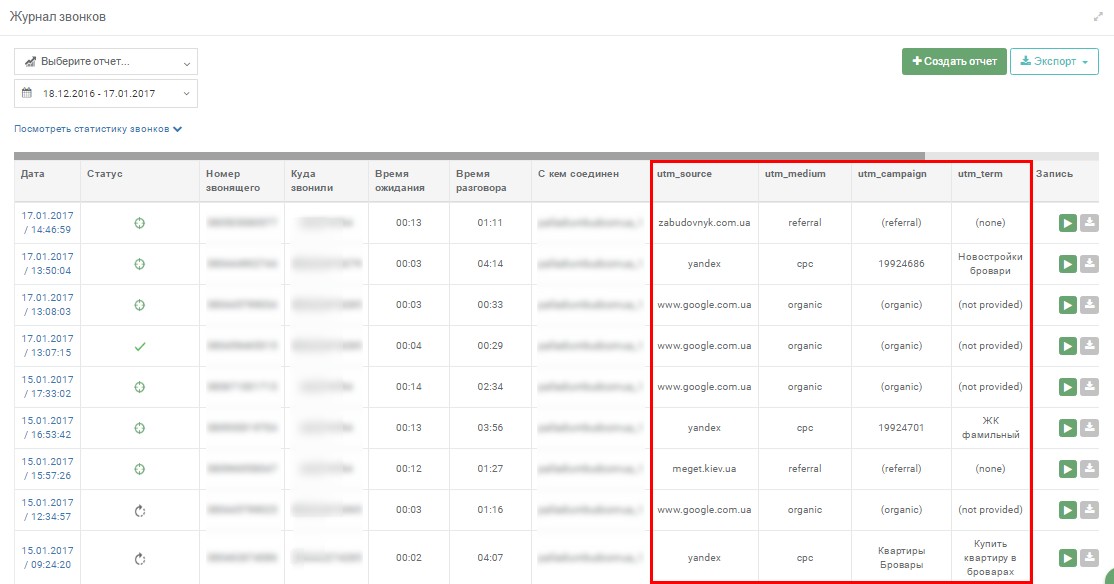Open the 'Выберите отчет...' report dropdown
Screen dimensions: 1114x584
click(106, 61)
